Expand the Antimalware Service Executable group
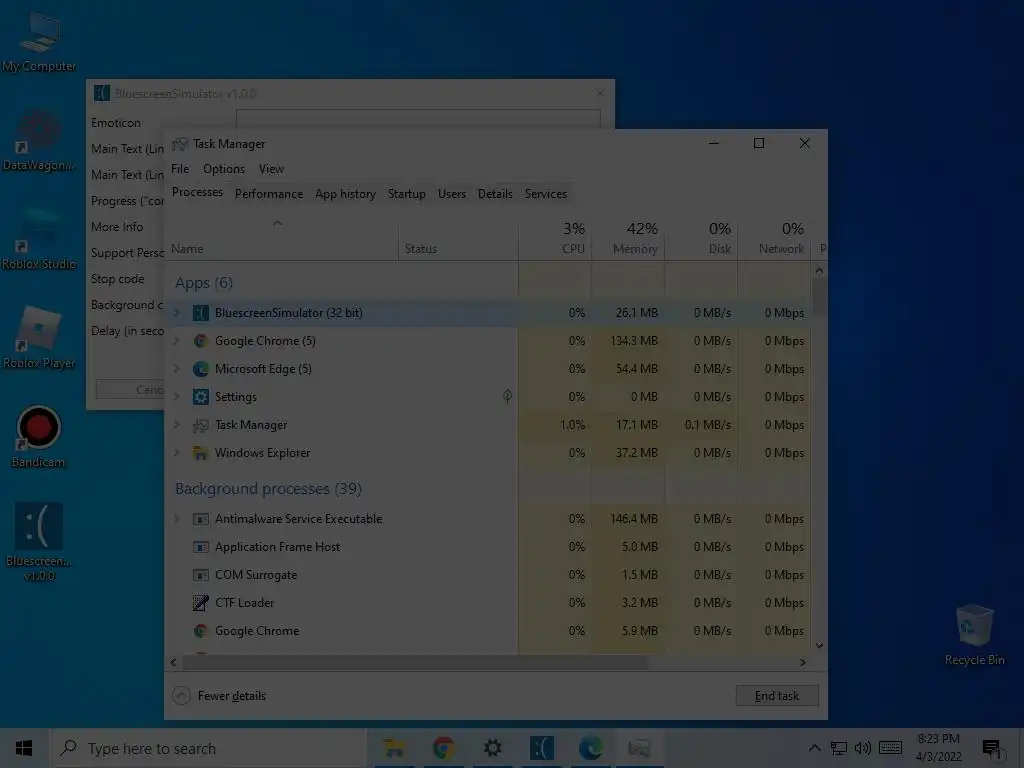1024x768 pixels. point(176,519)
